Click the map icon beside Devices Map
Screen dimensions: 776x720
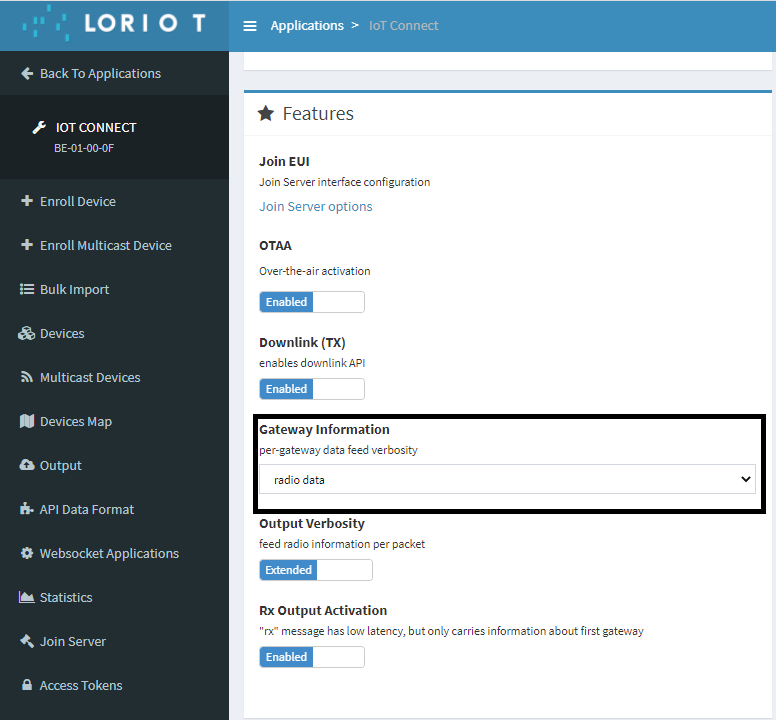[x=27, y=421]
